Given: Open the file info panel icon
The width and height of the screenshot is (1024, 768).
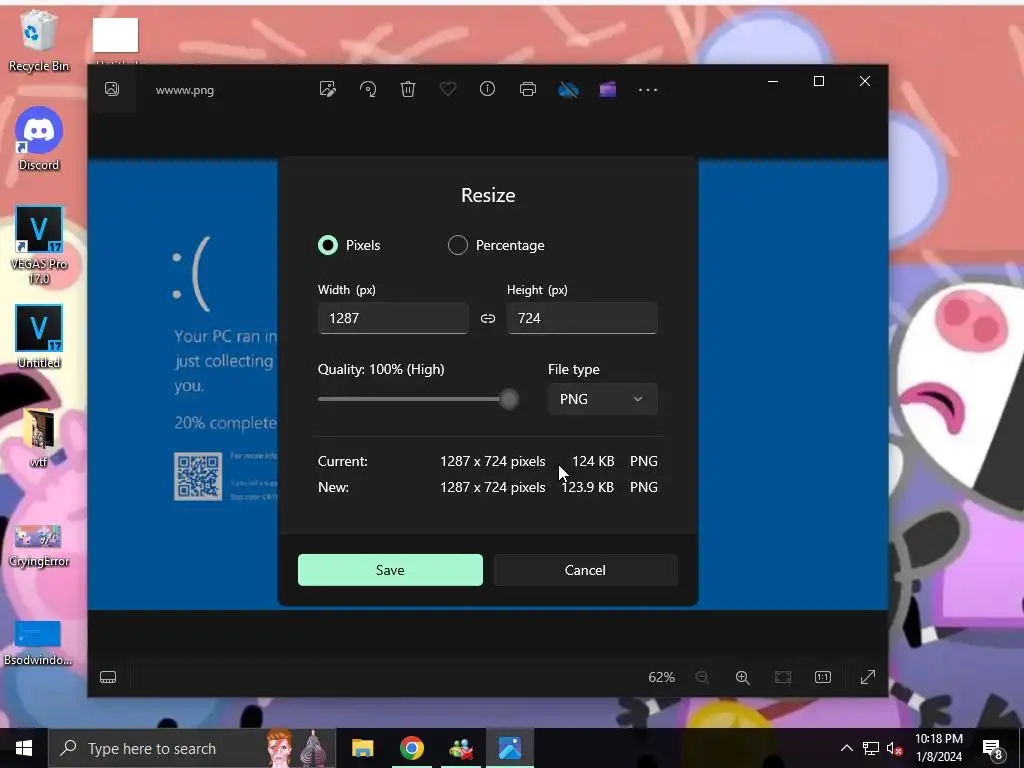Looking at the screenshot, I should click(x=488, y=89).
